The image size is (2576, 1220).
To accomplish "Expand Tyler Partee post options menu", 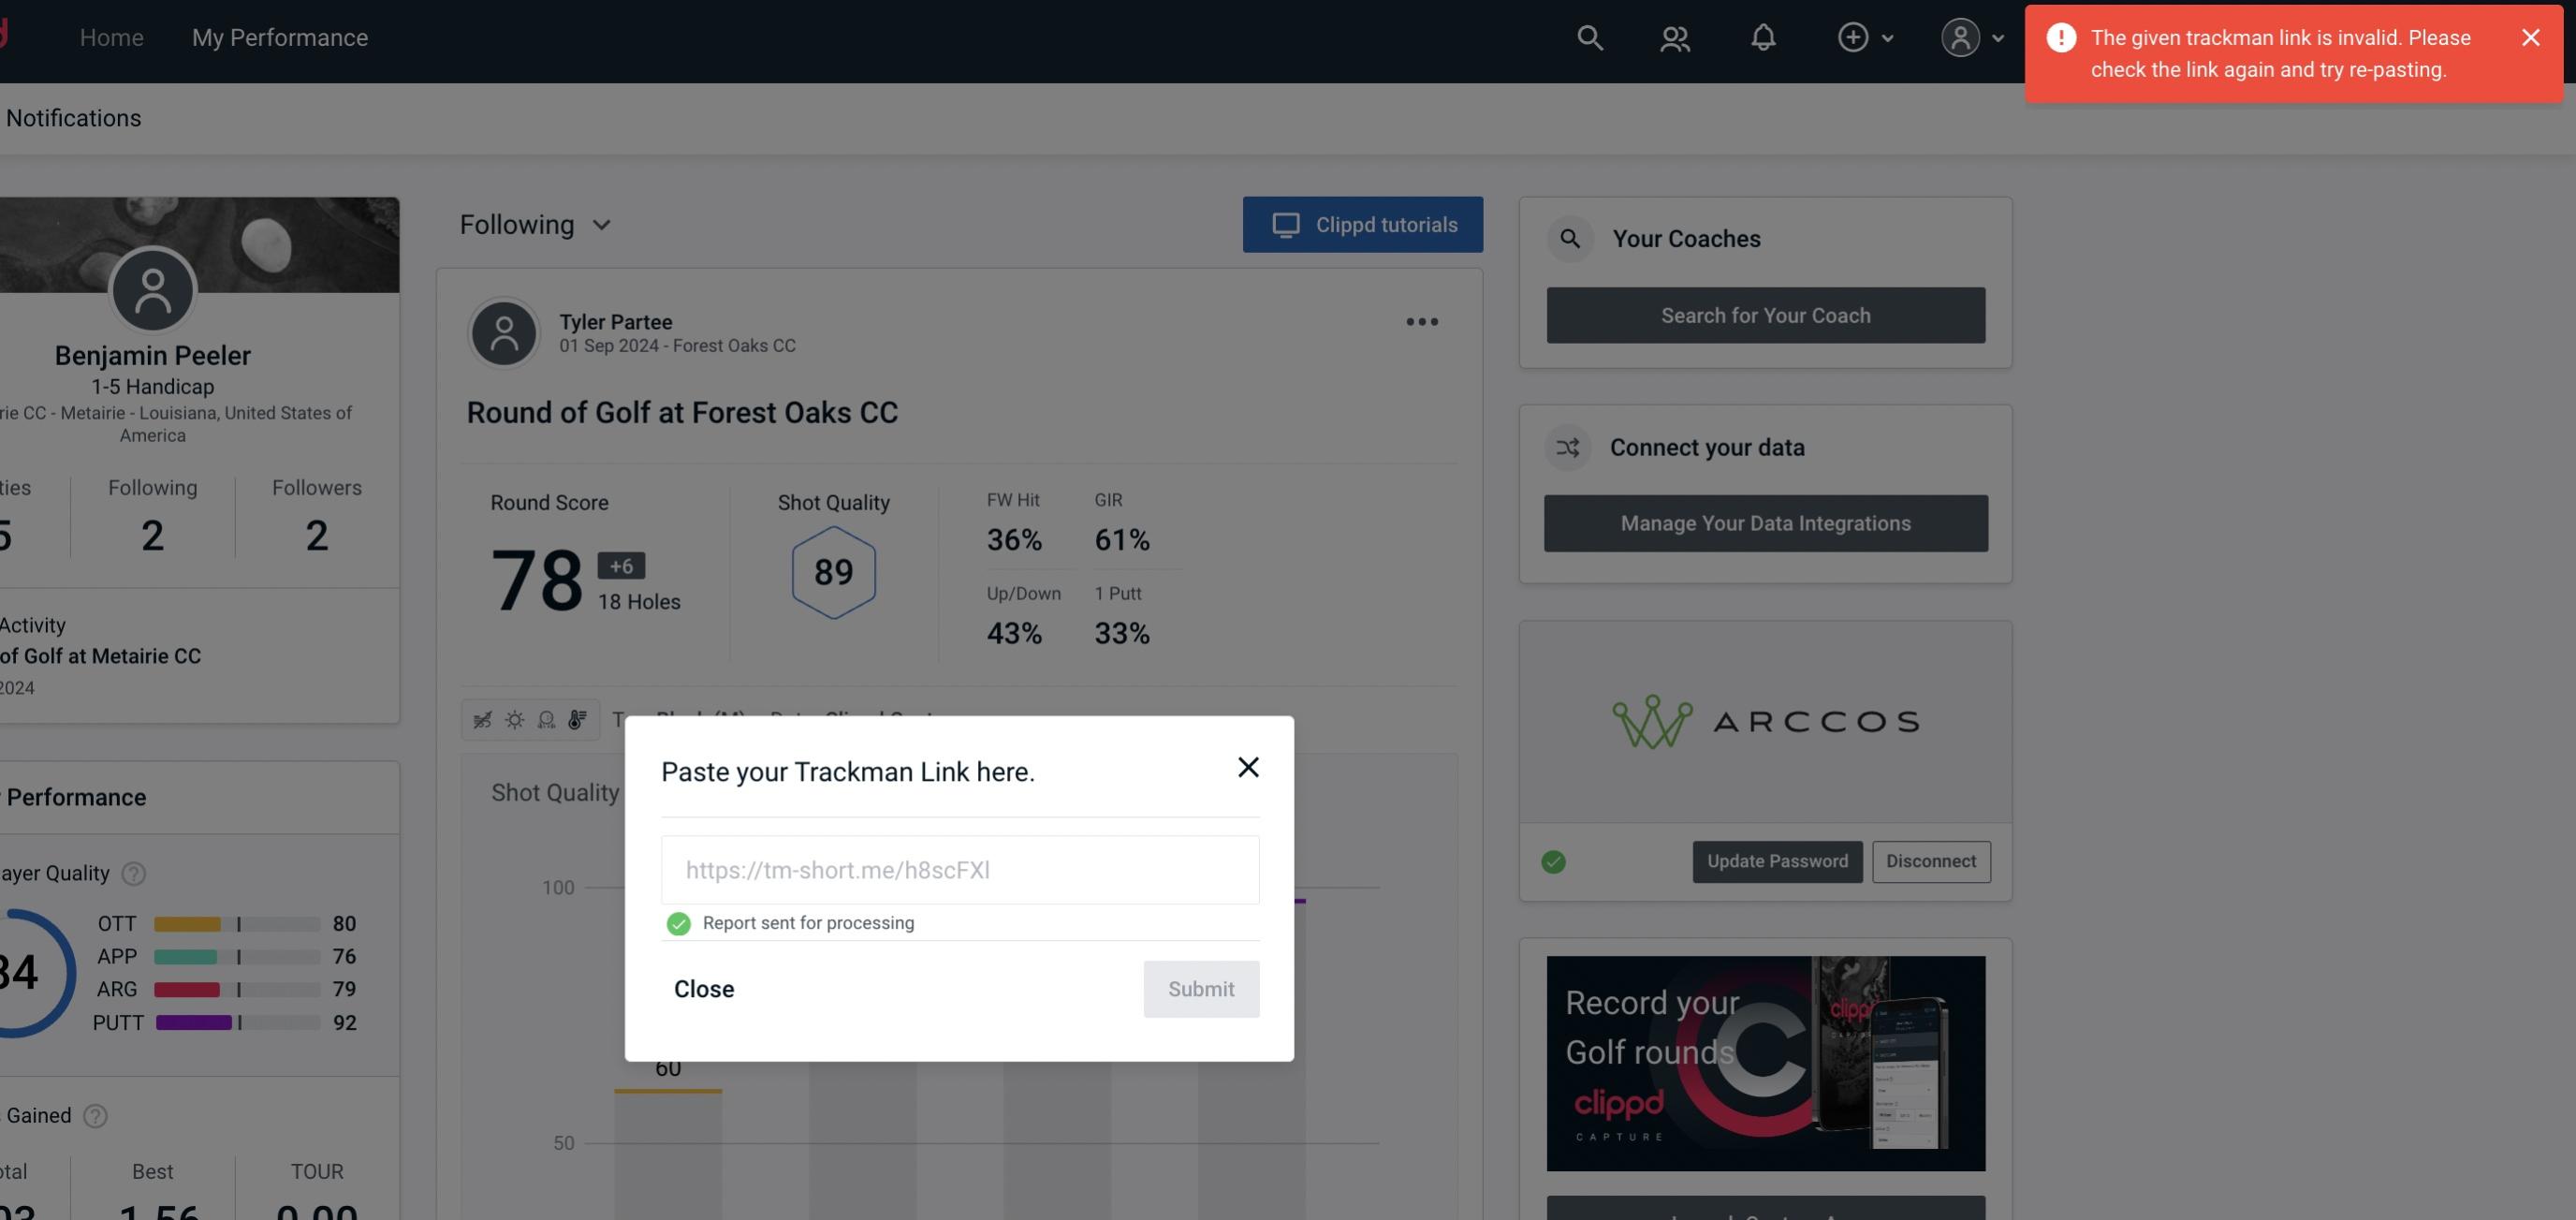I will tap(1423, 322).
